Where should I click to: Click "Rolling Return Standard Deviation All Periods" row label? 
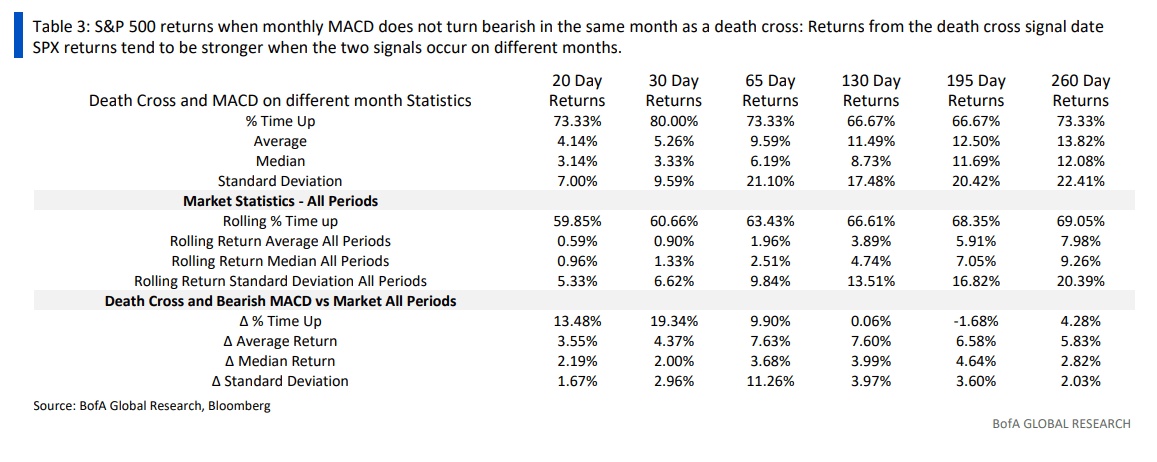[x=280, y=281]
